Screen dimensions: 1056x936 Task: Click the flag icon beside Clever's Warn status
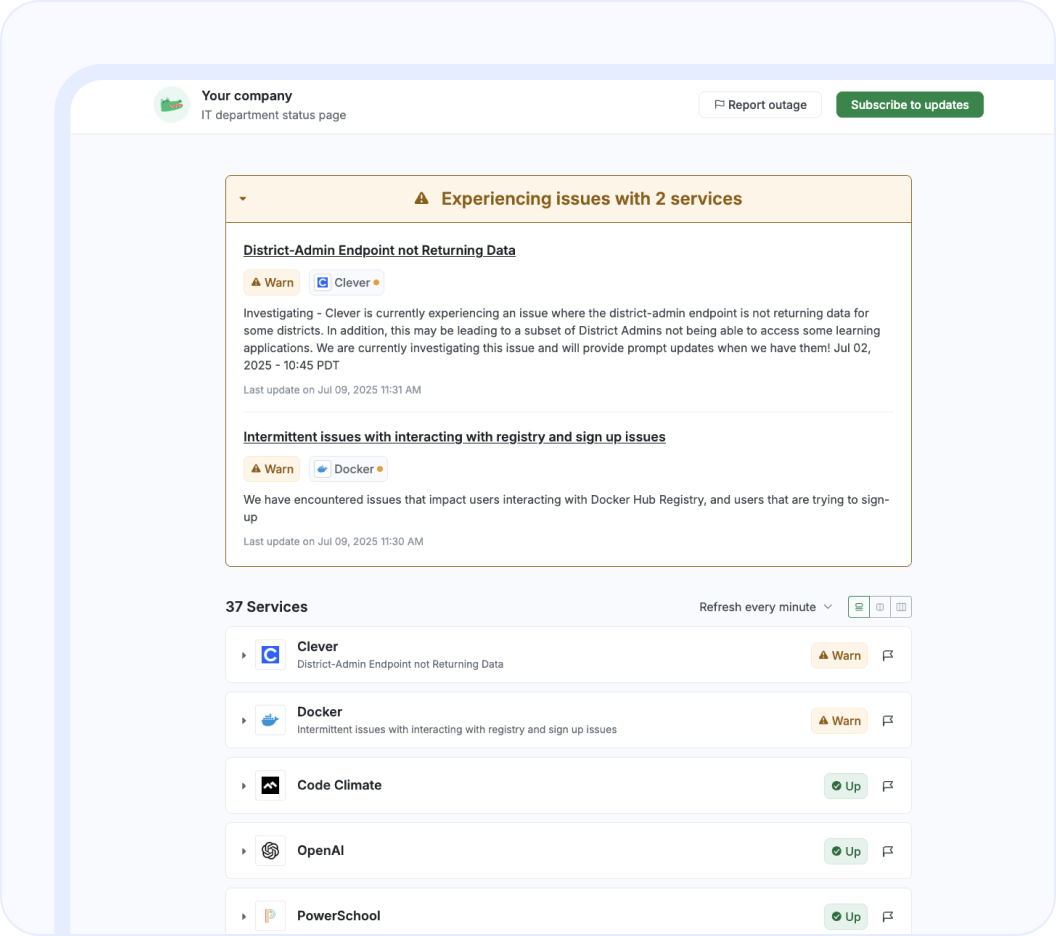(887, 655)
